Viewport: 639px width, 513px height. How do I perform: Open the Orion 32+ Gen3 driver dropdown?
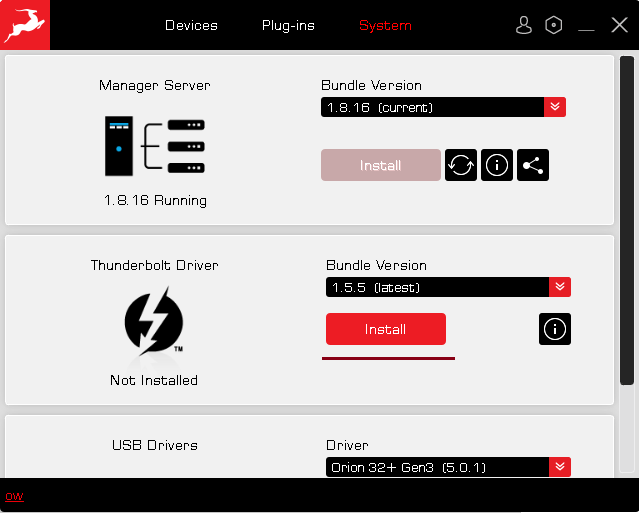[x=448, y=467]
